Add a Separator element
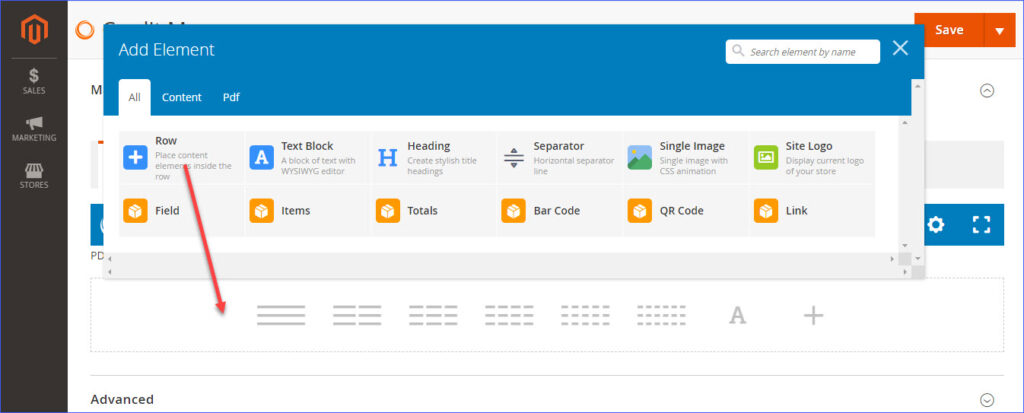The height and width of the screenshot is (413, 1024). coord(559,157)
